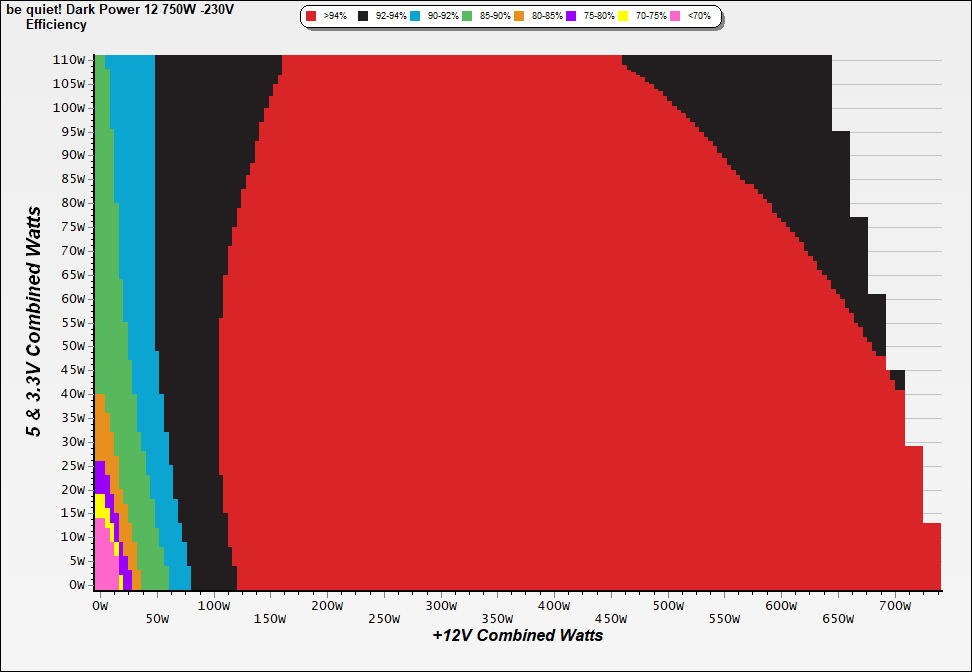Screen dimensions: 972x672
Task: Click the '0W' y-axis label
Action: (x=76, y=585)
